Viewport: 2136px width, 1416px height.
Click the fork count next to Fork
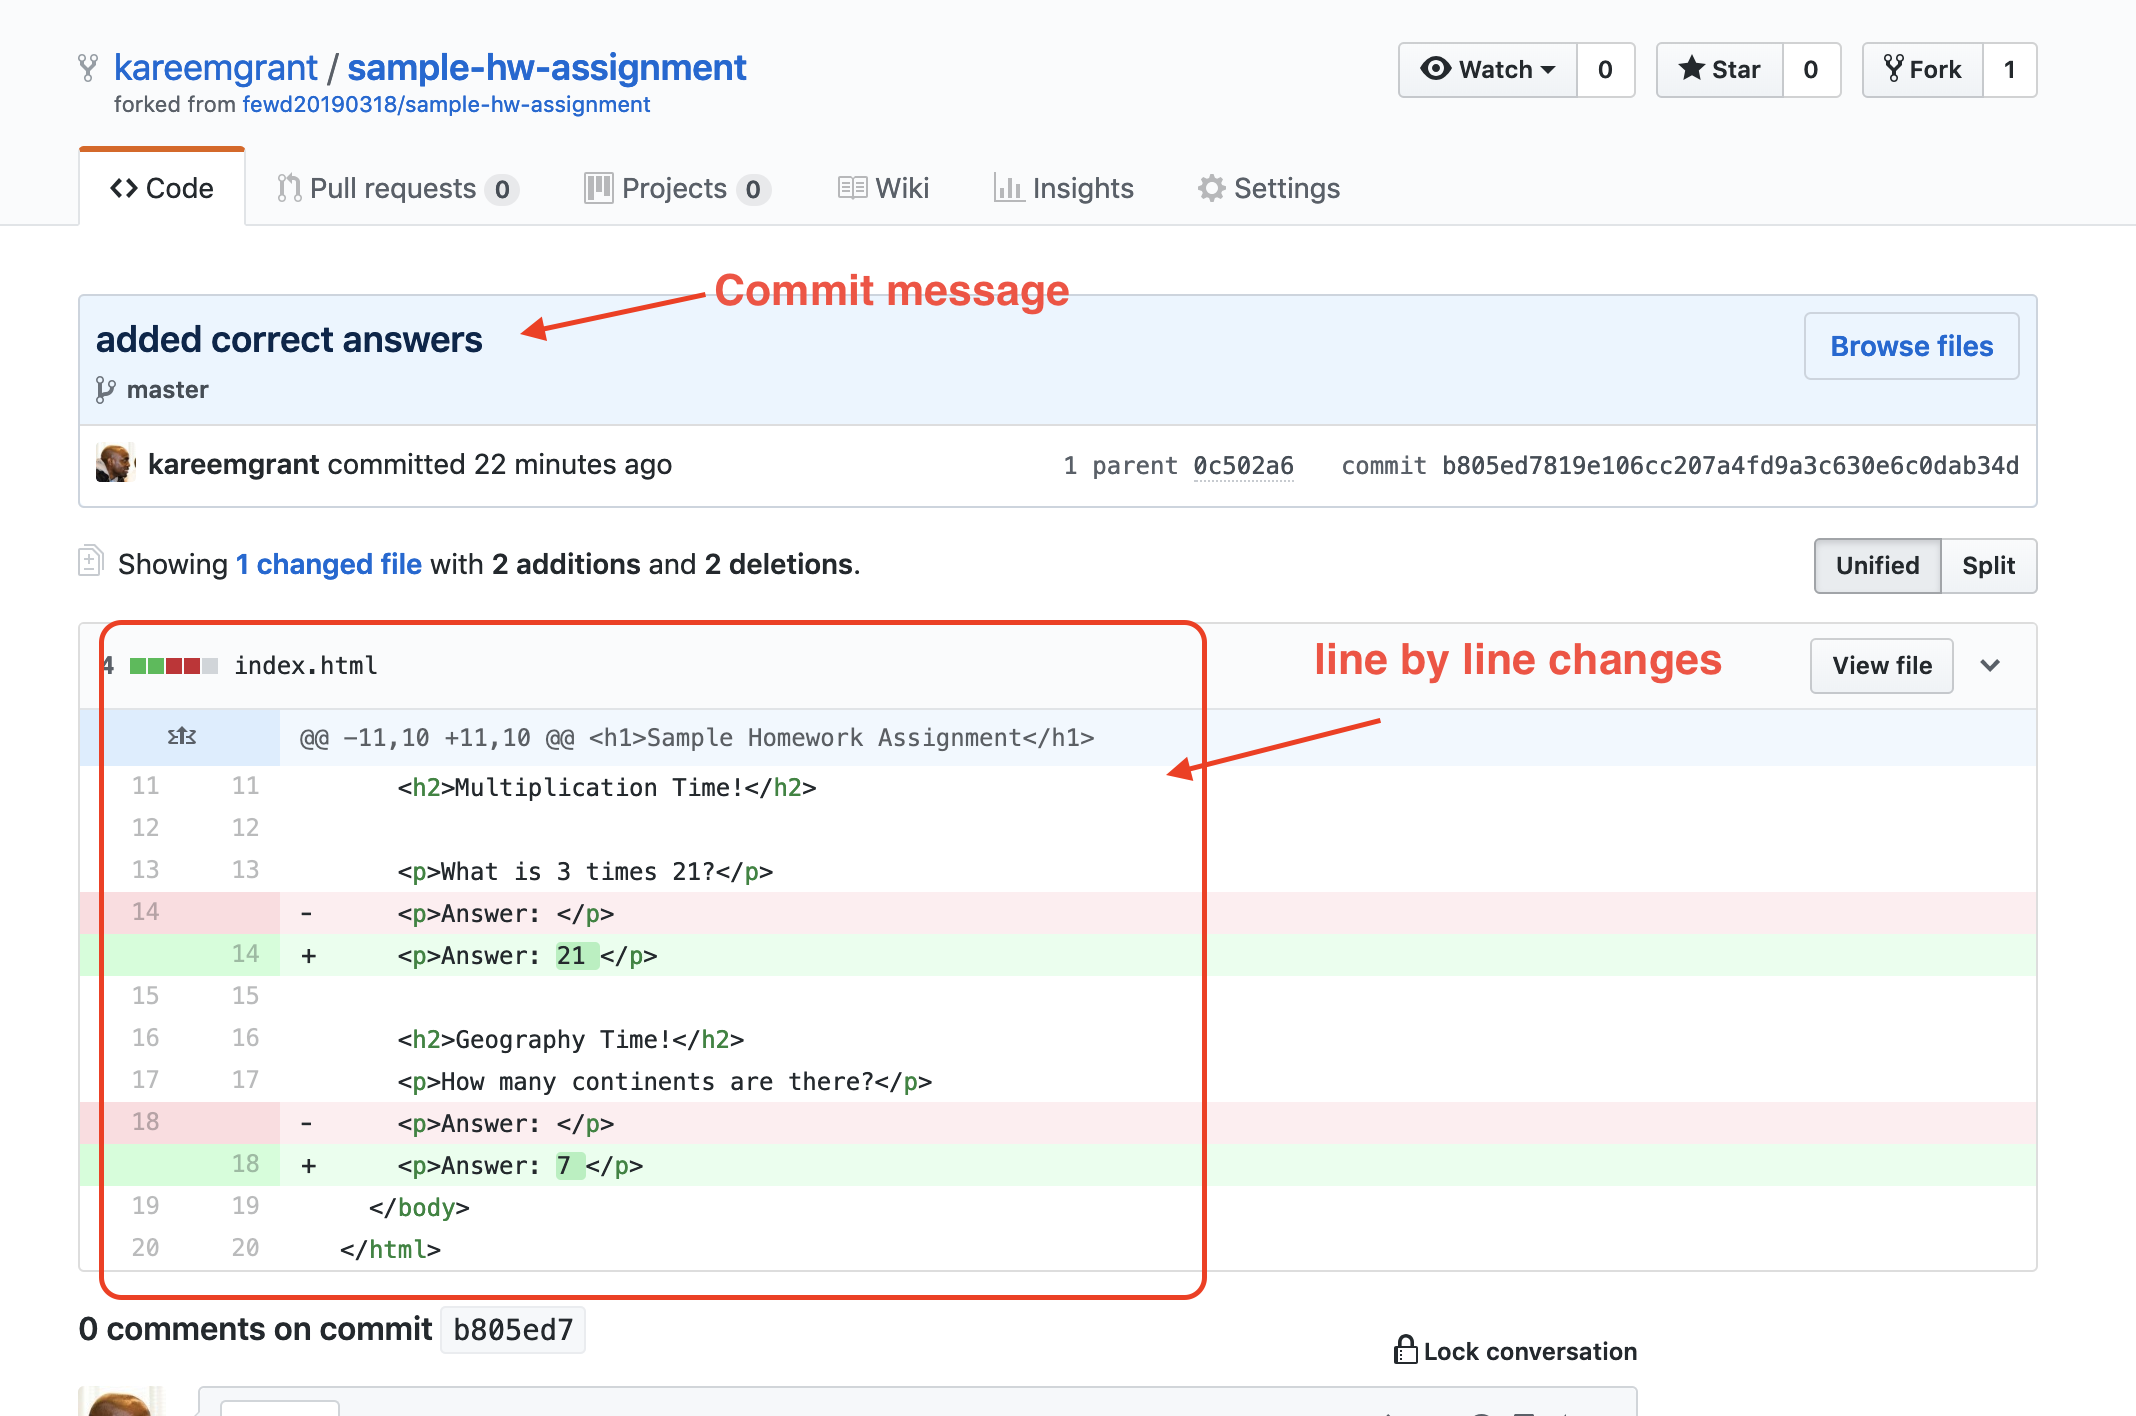[2010, 70]
